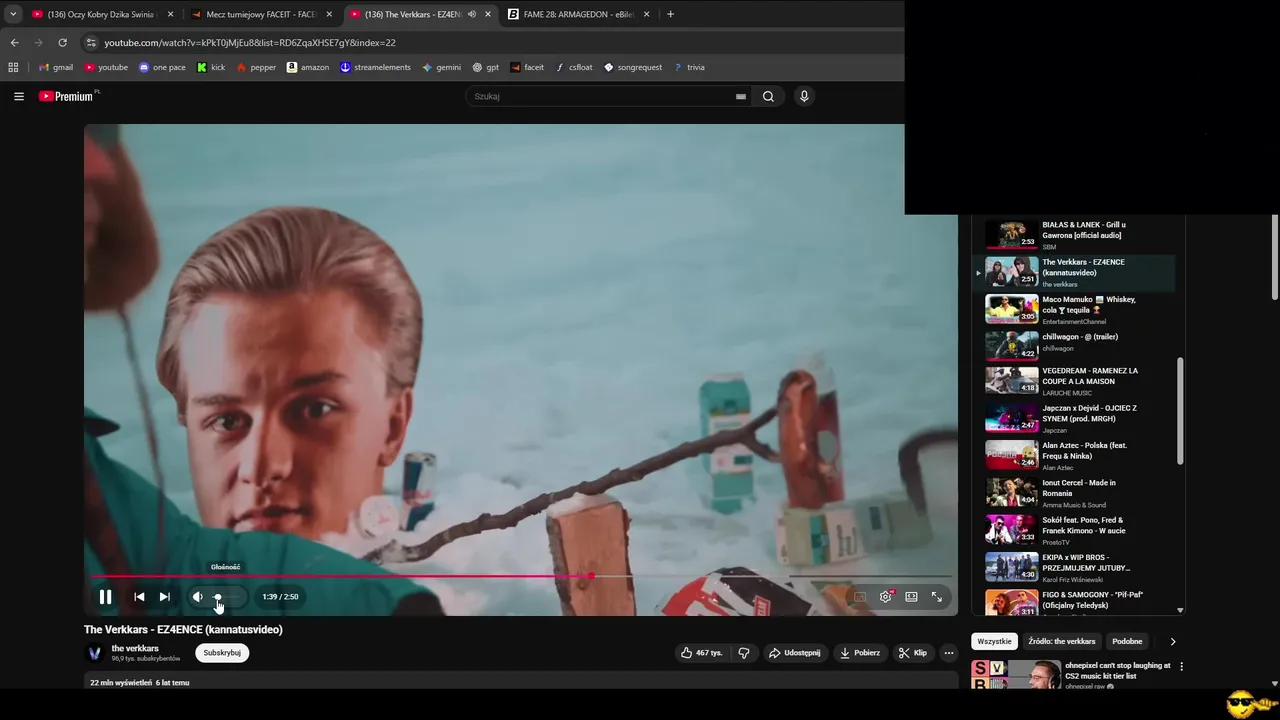Start voice search with the microphone icon

tap(804, 97)
